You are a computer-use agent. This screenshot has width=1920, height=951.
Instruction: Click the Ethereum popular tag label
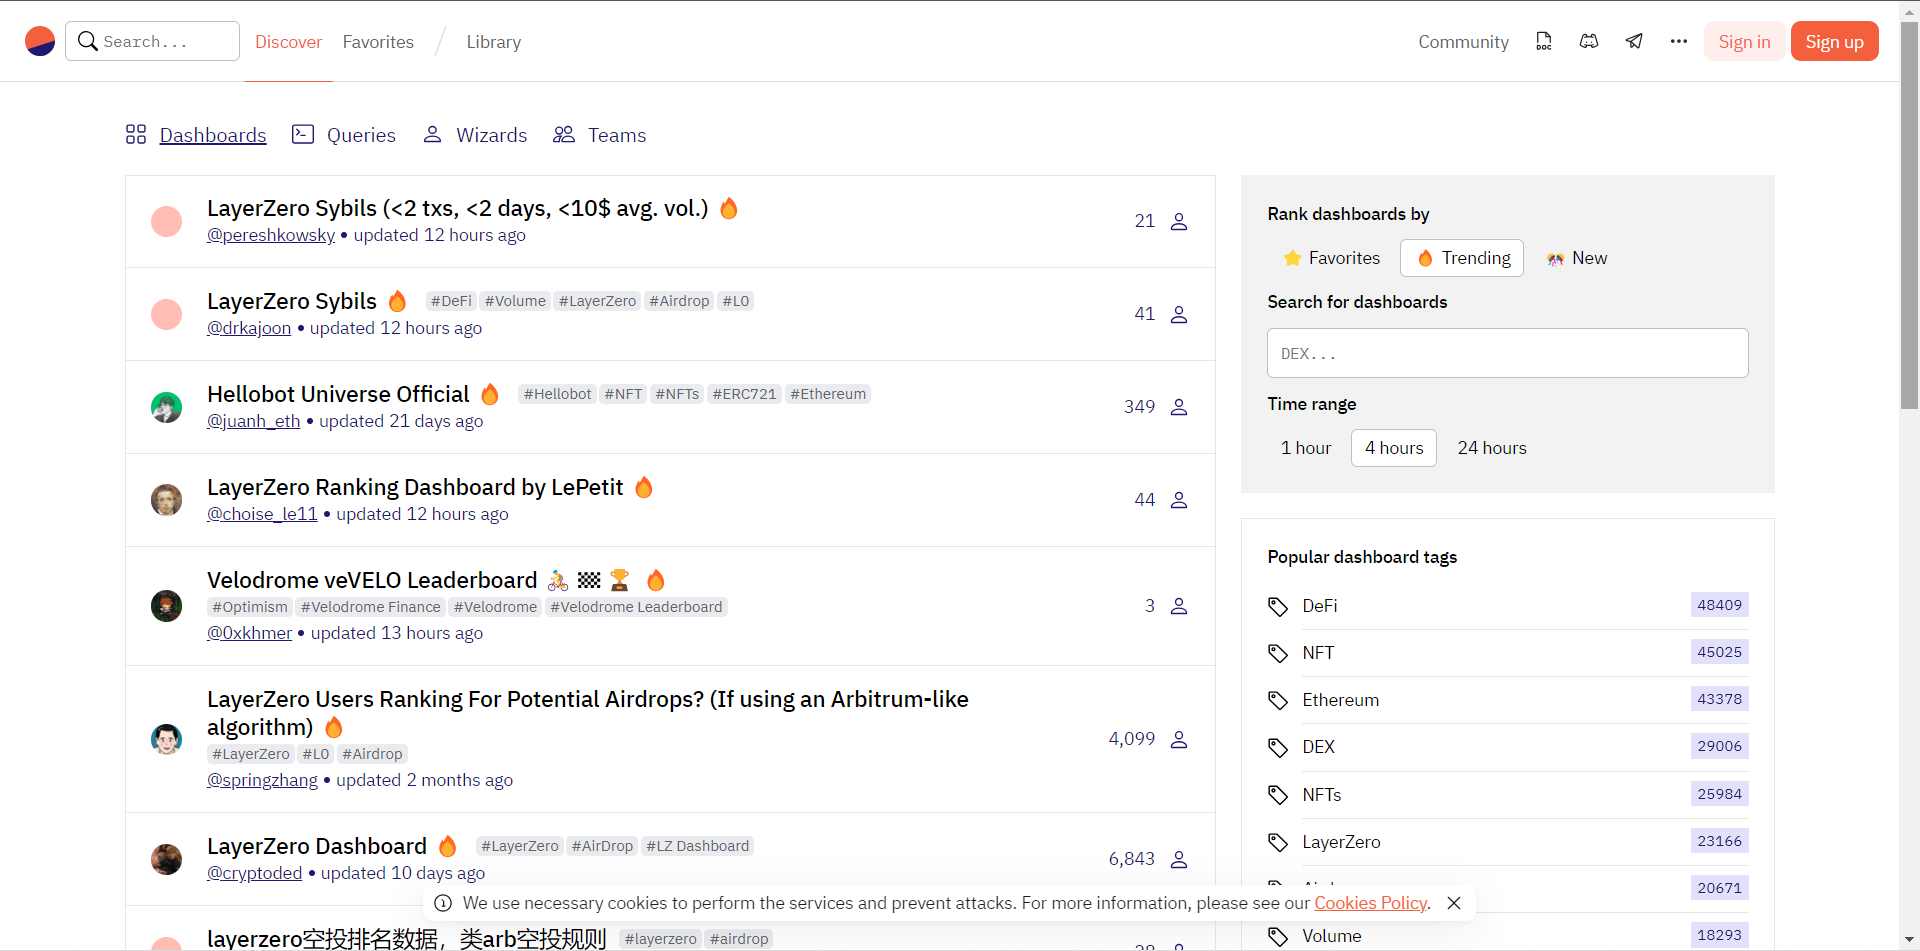click(x=1340, y=700)
